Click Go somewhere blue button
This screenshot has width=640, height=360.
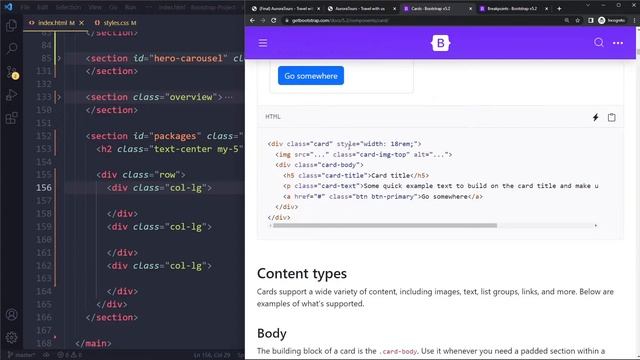point(311,76)
